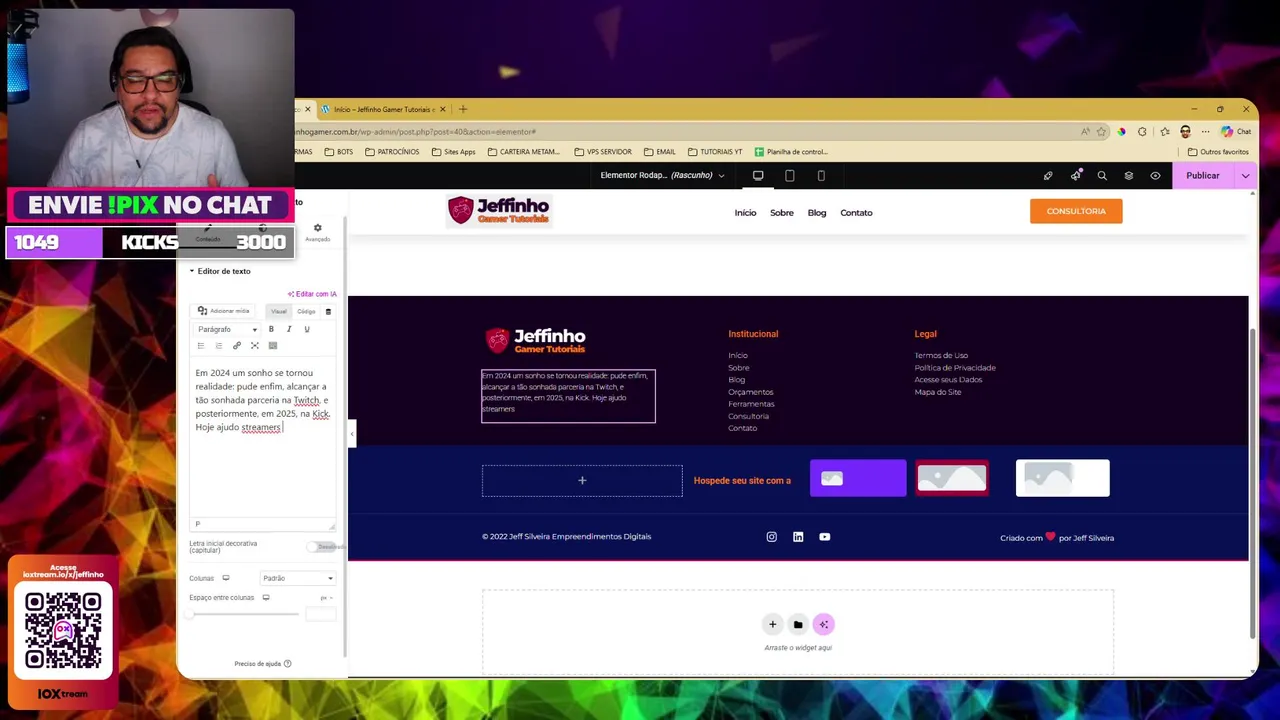
Task: Open TUTORIAIS YT bookmark folder
Action: (714, 152)
